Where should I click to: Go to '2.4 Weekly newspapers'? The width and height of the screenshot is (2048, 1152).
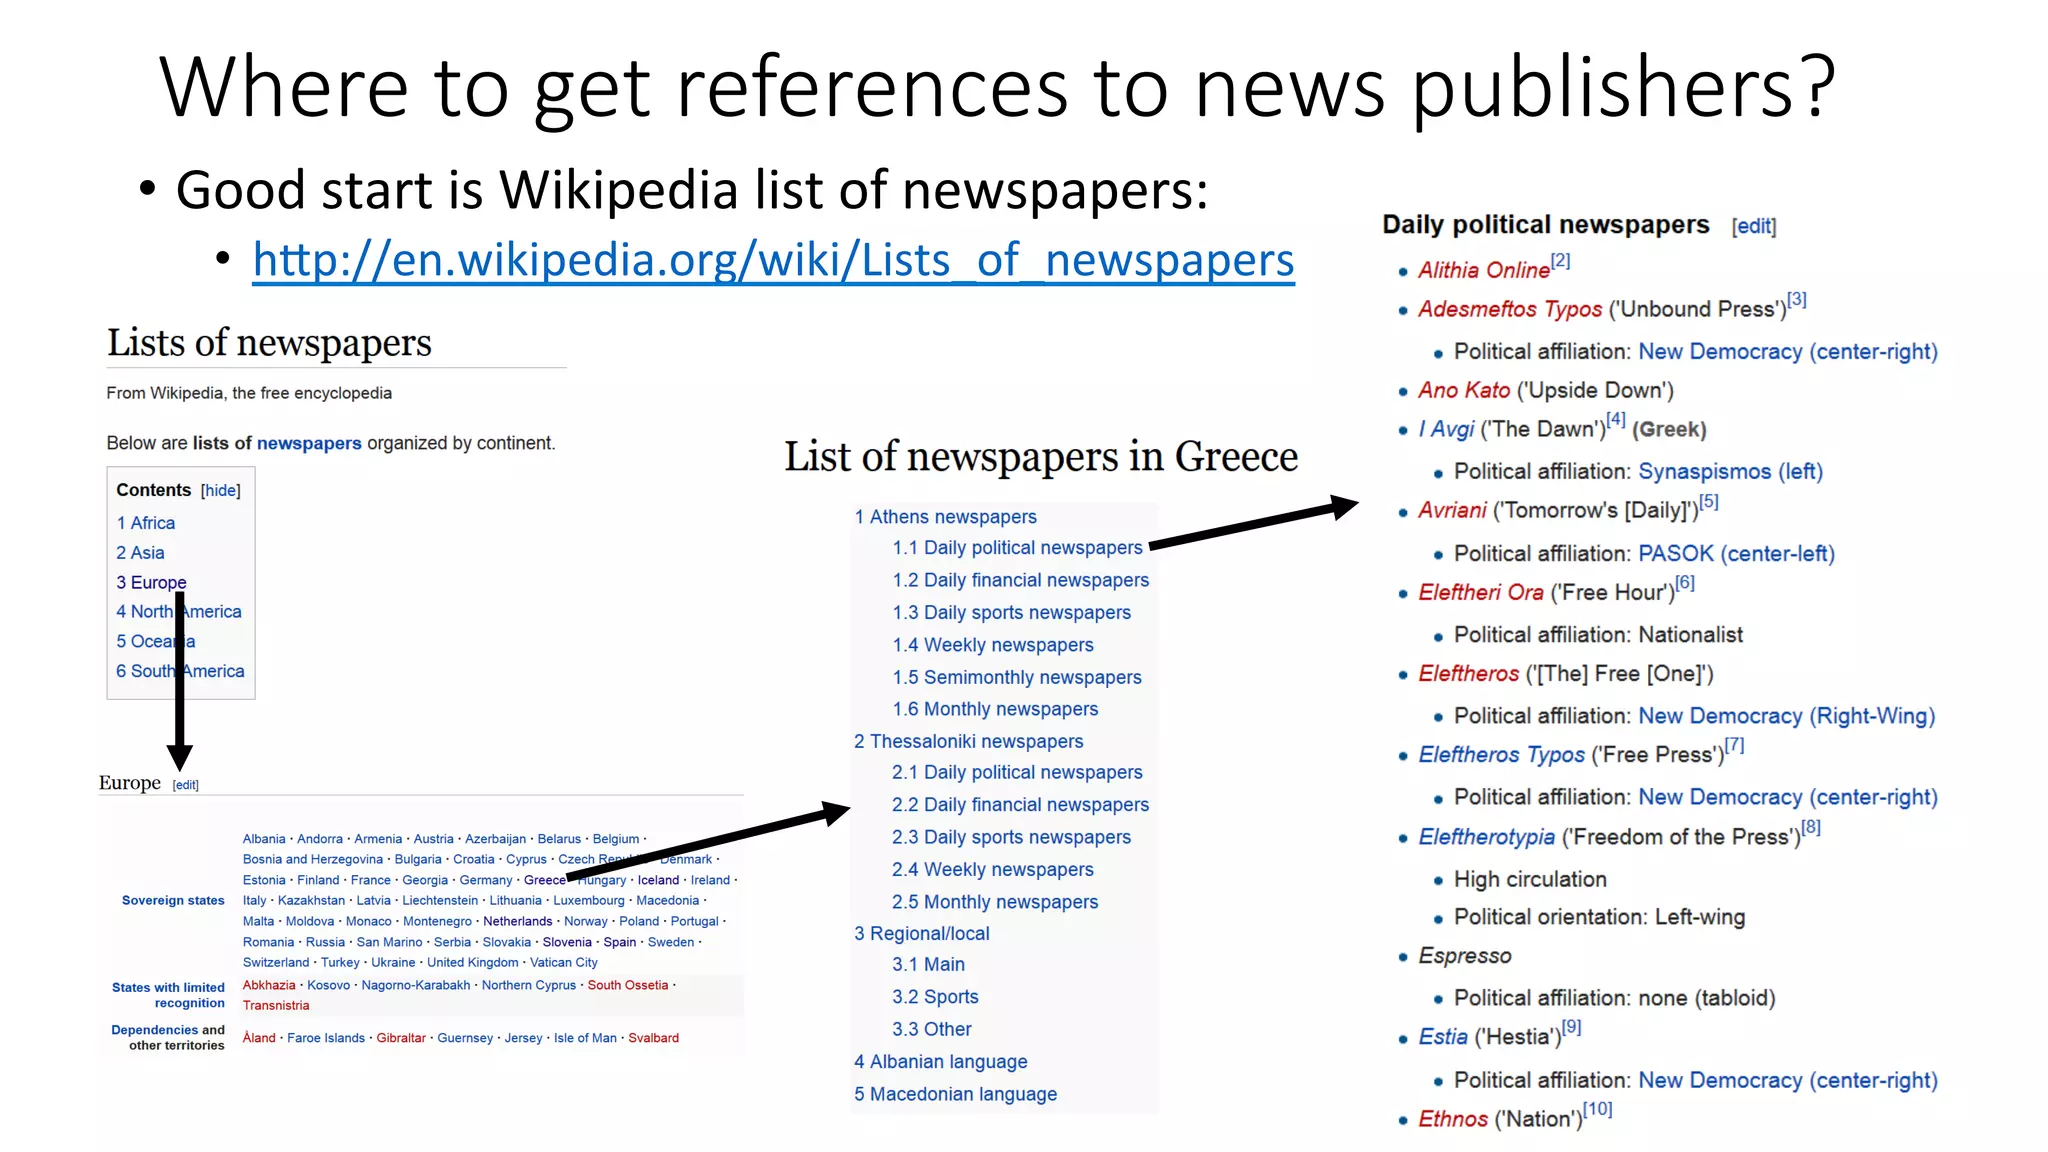[x=993, y=870]
